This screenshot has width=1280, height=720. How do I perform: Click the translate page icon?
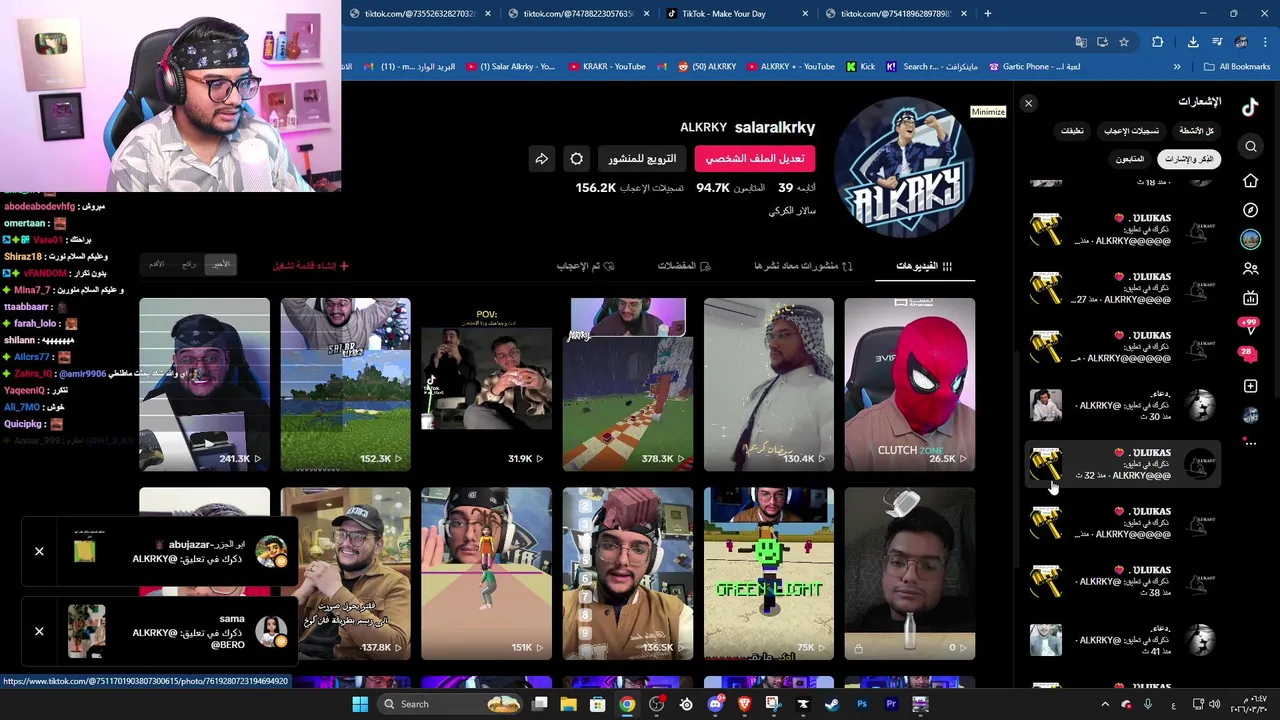click(1081, 42)
